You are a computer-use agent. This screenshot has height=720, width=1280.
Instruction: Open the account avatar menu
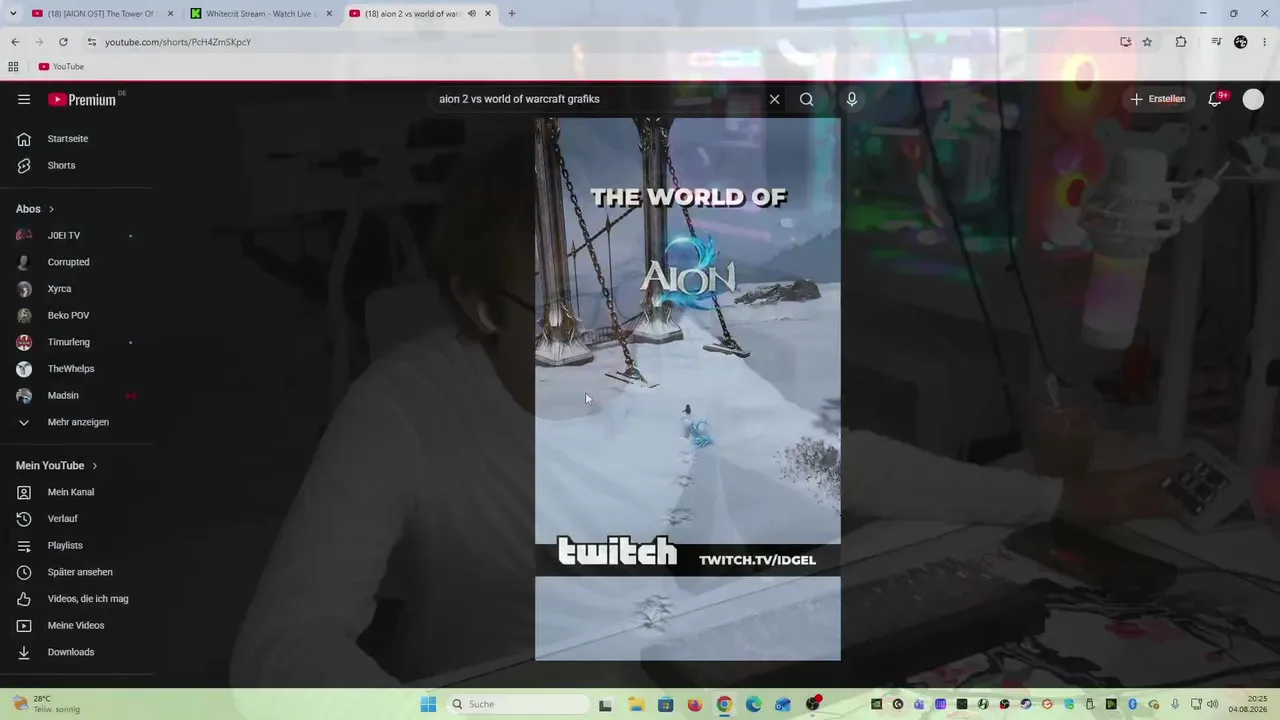(1253, 99)
